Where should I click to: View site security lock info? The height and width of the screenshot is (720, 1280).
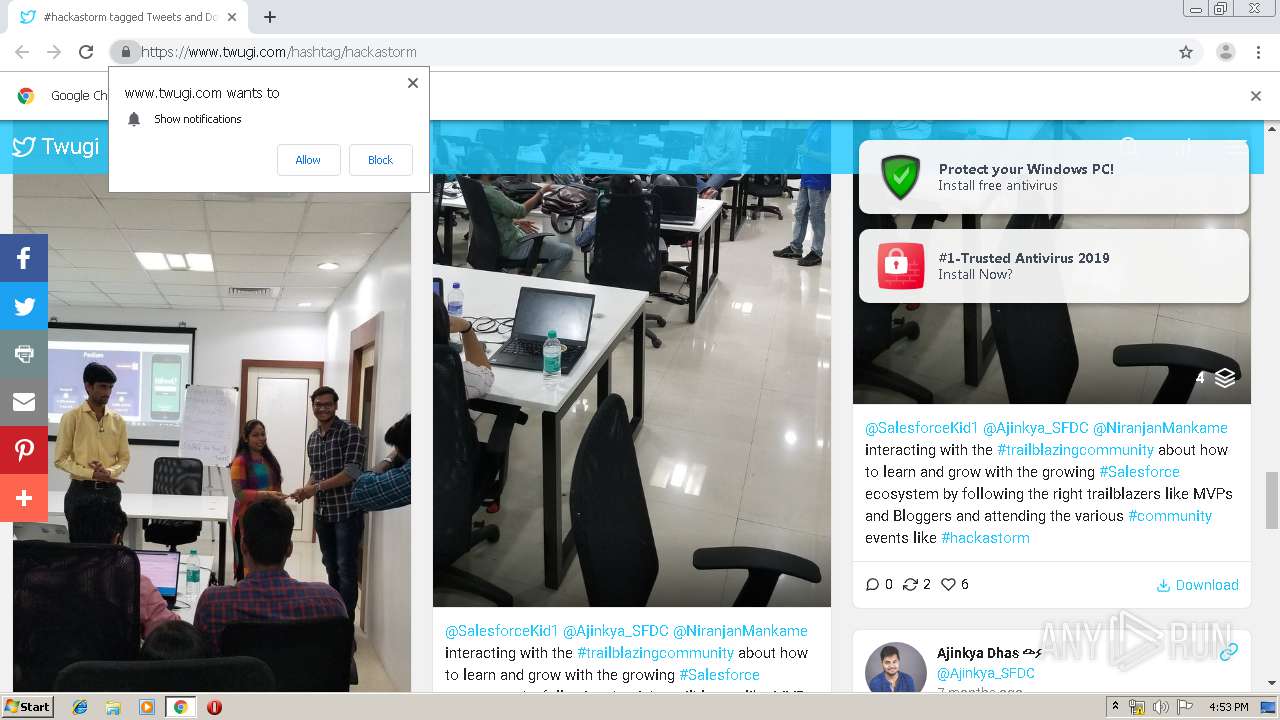click(125, 52)
